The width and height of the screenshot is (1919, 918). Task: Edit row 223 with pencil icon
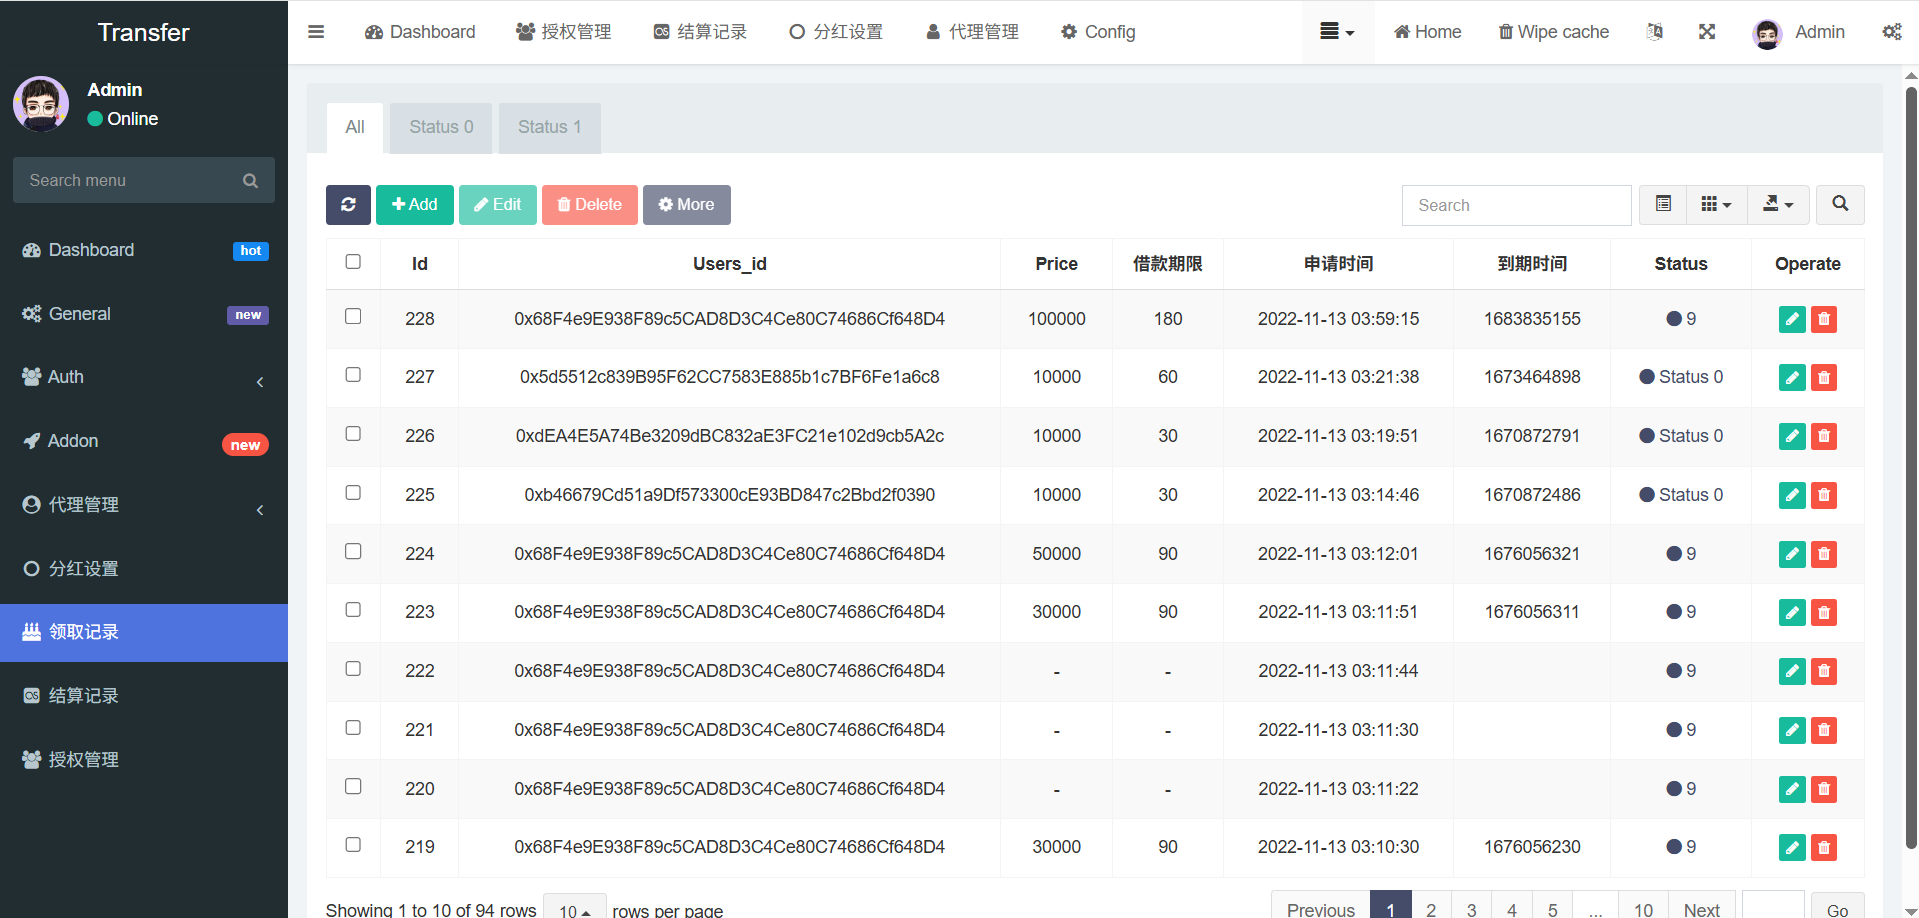point(1792,612)
